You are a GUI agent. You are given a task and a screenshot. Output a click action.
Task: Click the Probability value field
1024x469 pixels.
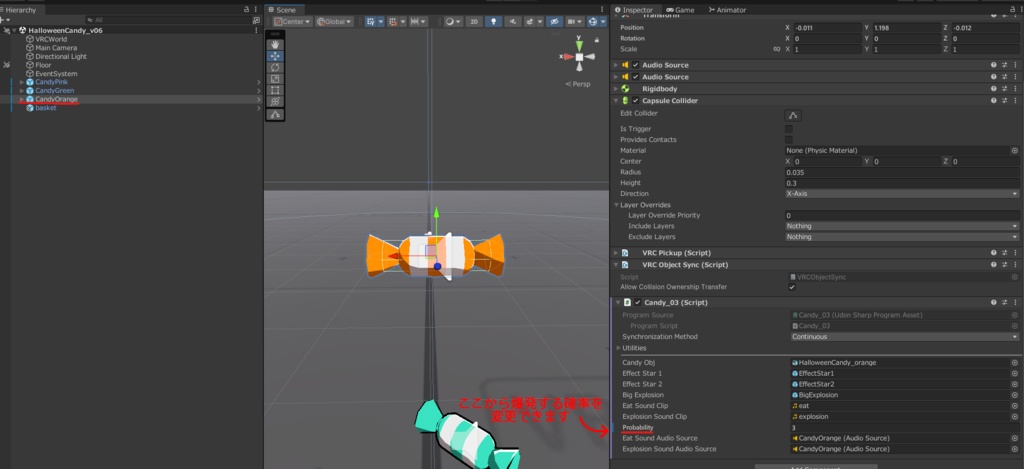[904, 427]
